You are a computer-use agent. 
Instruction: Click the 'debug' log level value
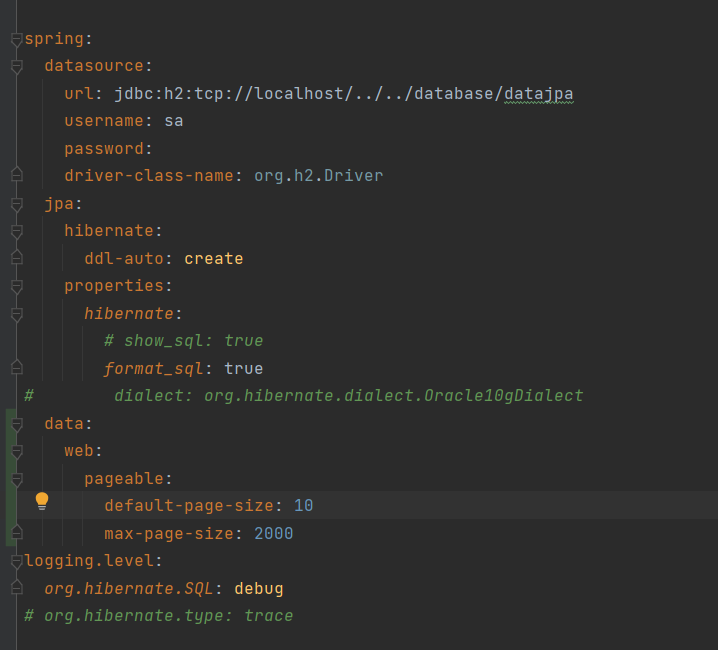259,589
